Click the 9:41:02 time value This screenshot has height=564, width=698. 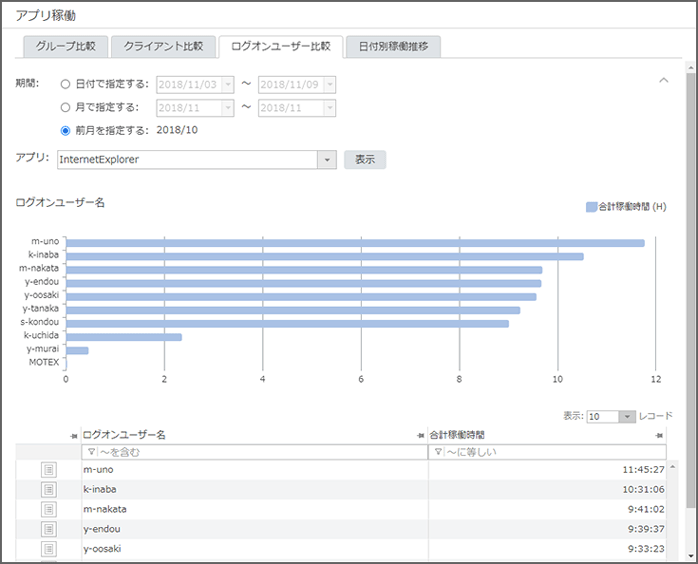[646, 509]
